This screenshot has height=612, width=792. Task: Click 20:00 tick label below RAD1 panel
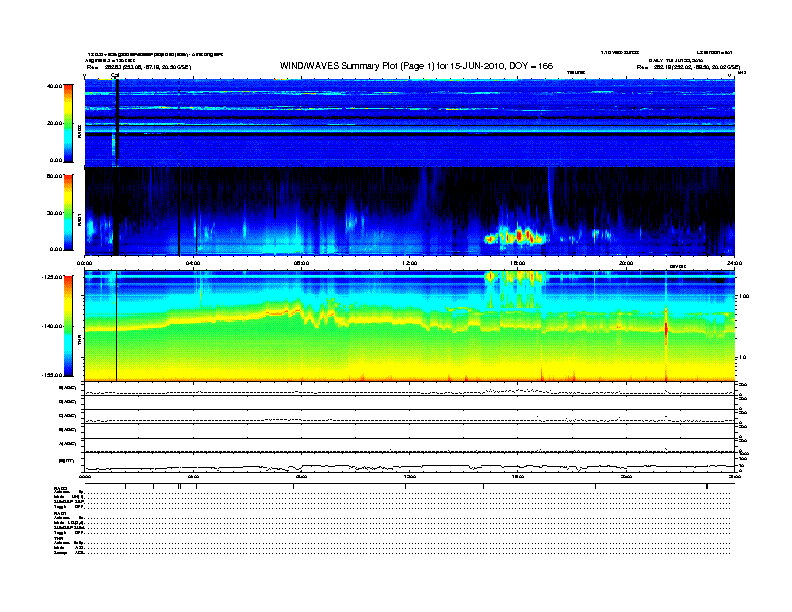click(626, 263)
